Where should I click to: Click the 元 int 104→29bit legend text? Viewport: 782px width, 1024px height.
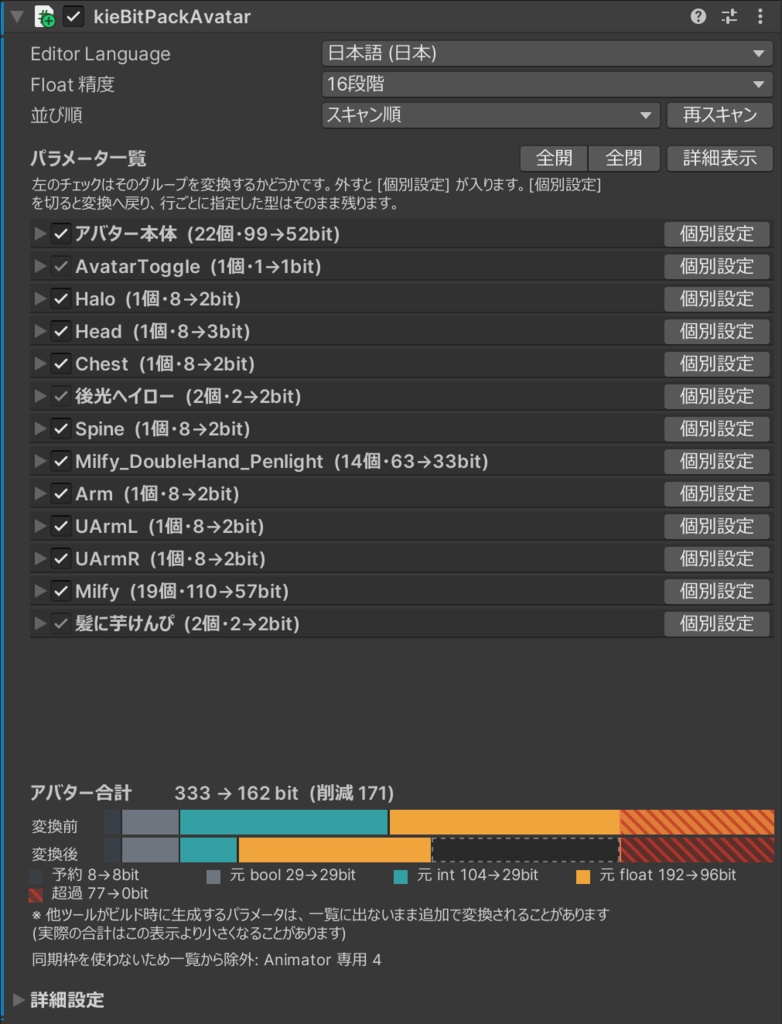(478, 875)
